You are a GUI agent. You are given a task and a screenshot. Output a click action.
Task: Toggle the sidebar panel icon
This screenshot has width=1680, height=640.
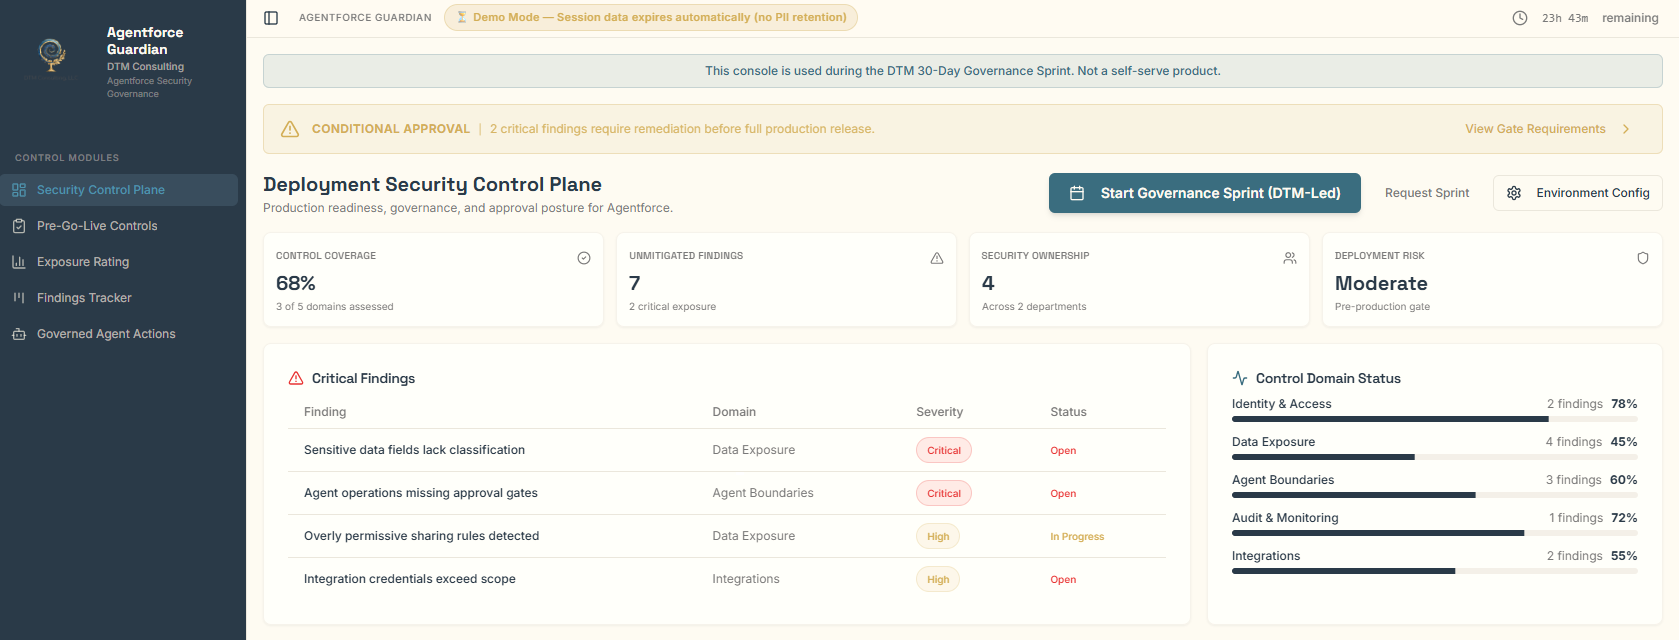(271, 18)
